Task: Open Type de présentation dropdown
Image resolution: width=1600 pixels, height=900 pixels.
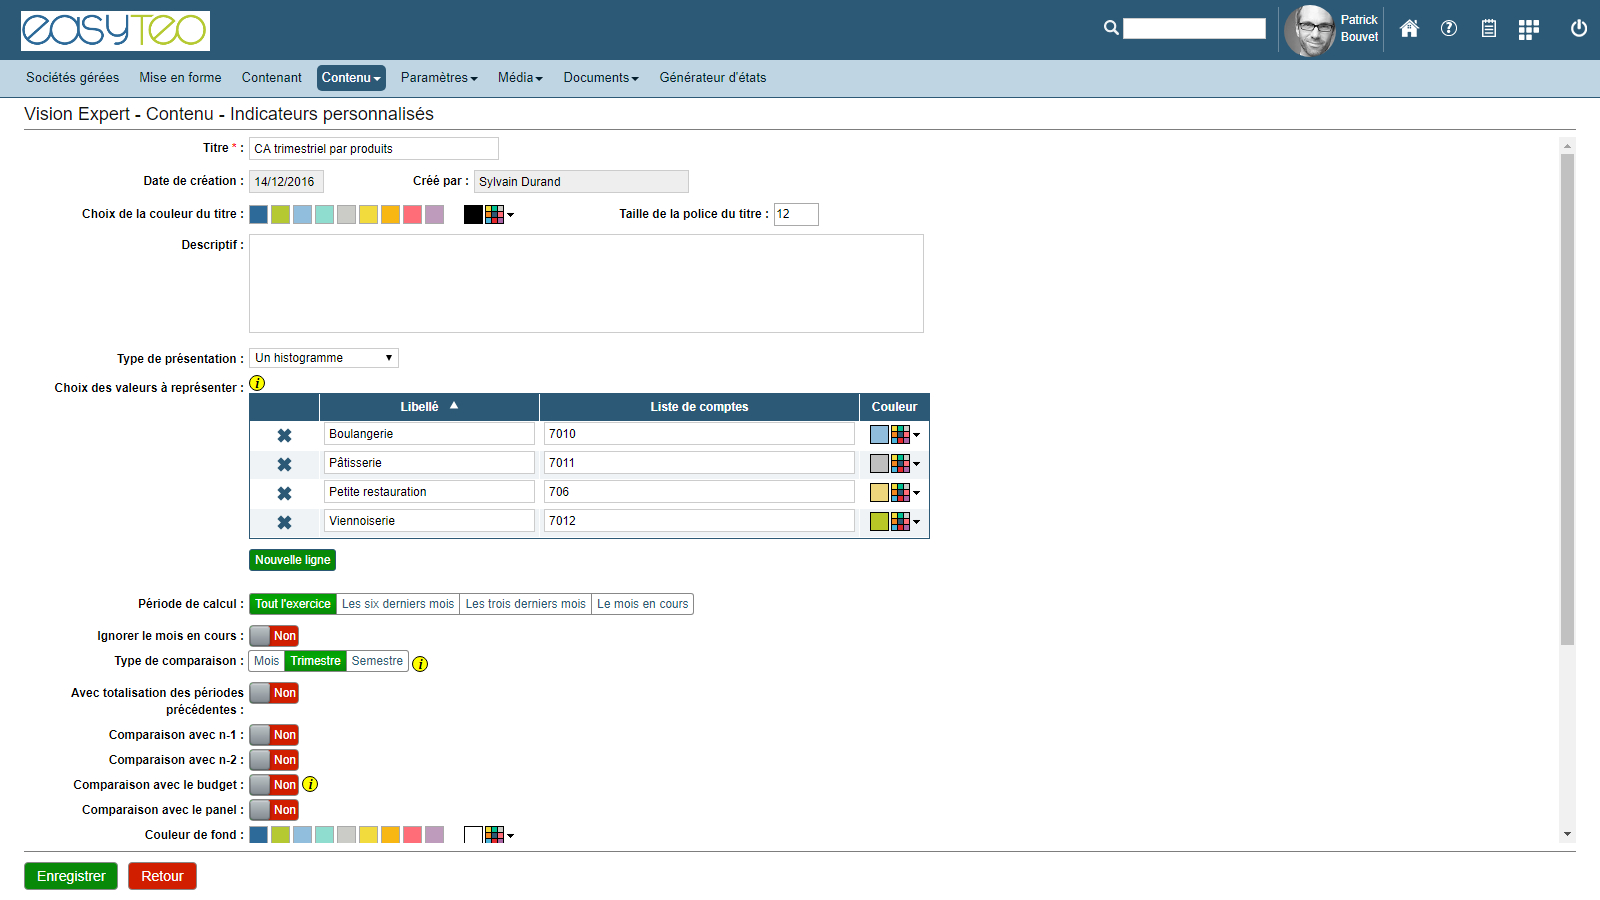Action: pos(323,358)
